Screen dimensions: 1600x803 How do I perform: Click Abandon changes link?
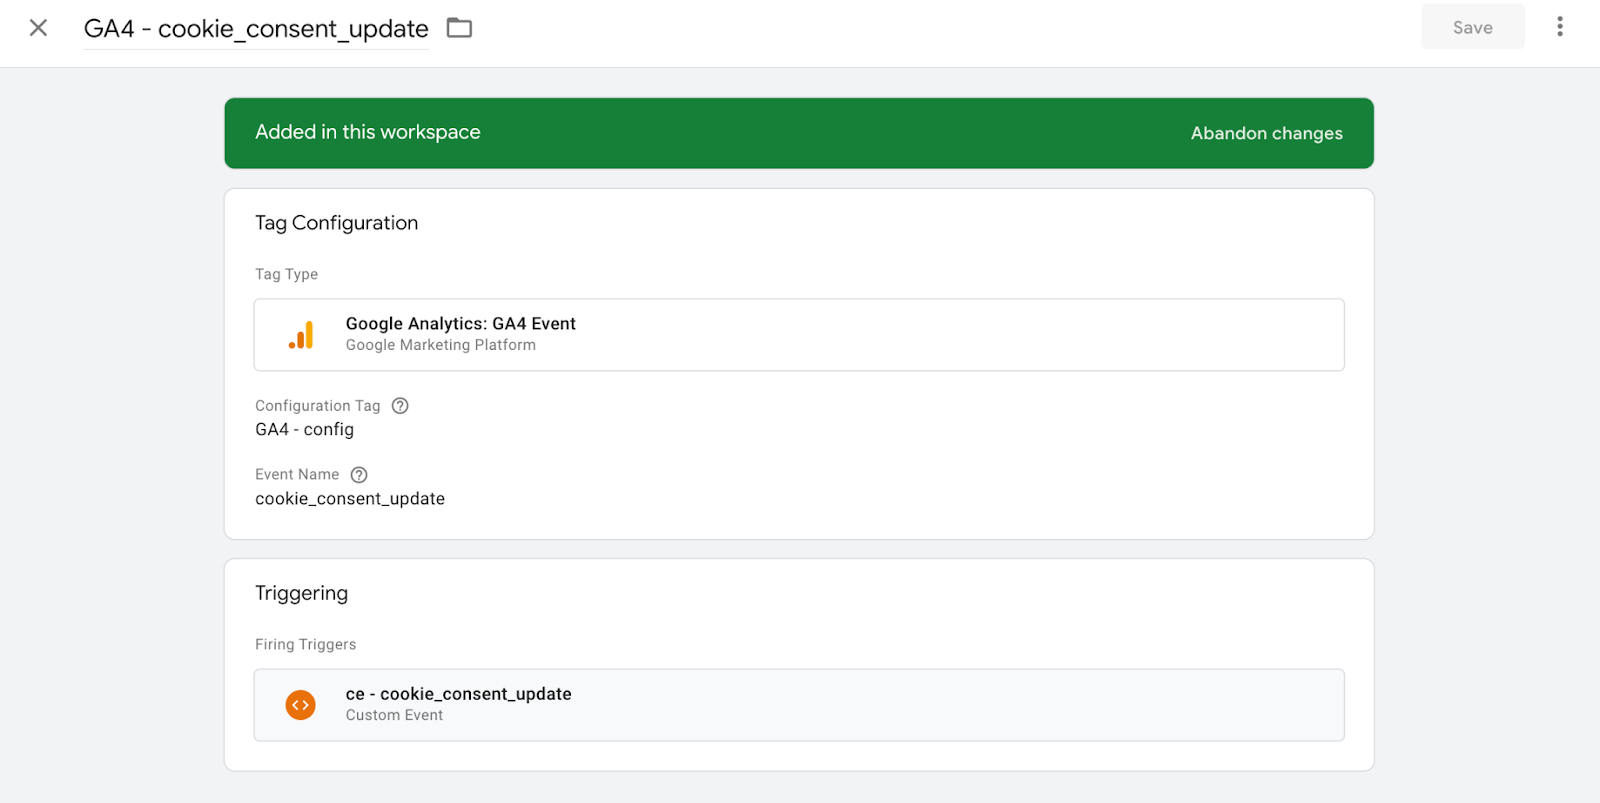tap(1266, 133)
